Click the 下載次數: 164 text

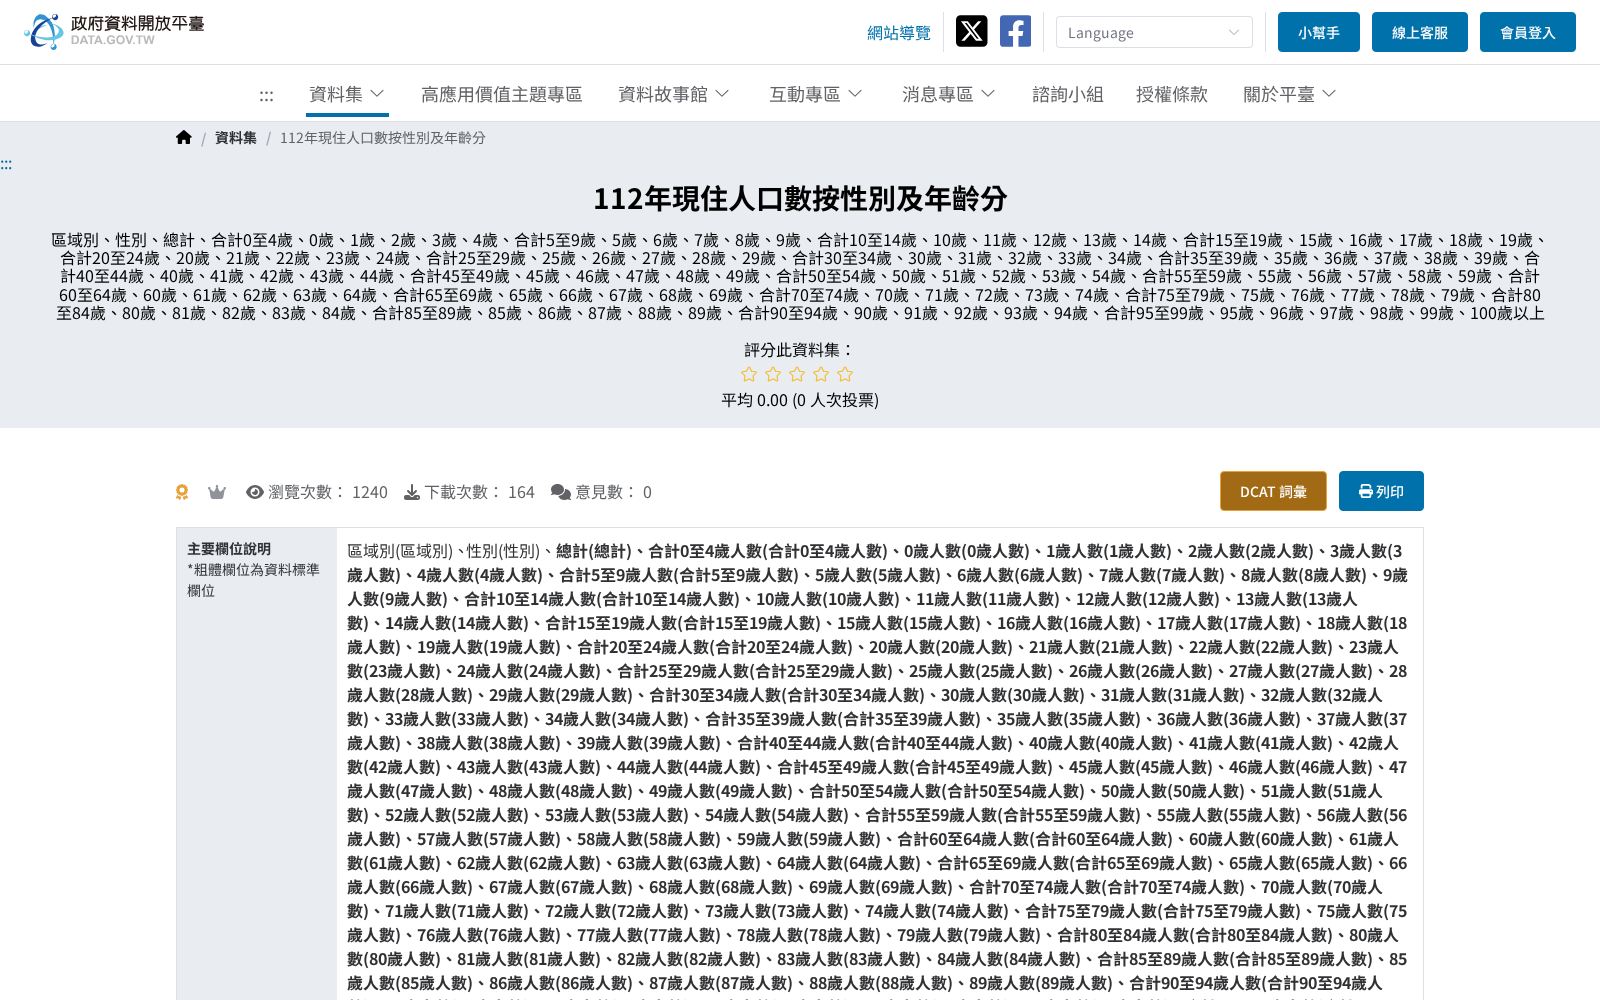[480, 492]
